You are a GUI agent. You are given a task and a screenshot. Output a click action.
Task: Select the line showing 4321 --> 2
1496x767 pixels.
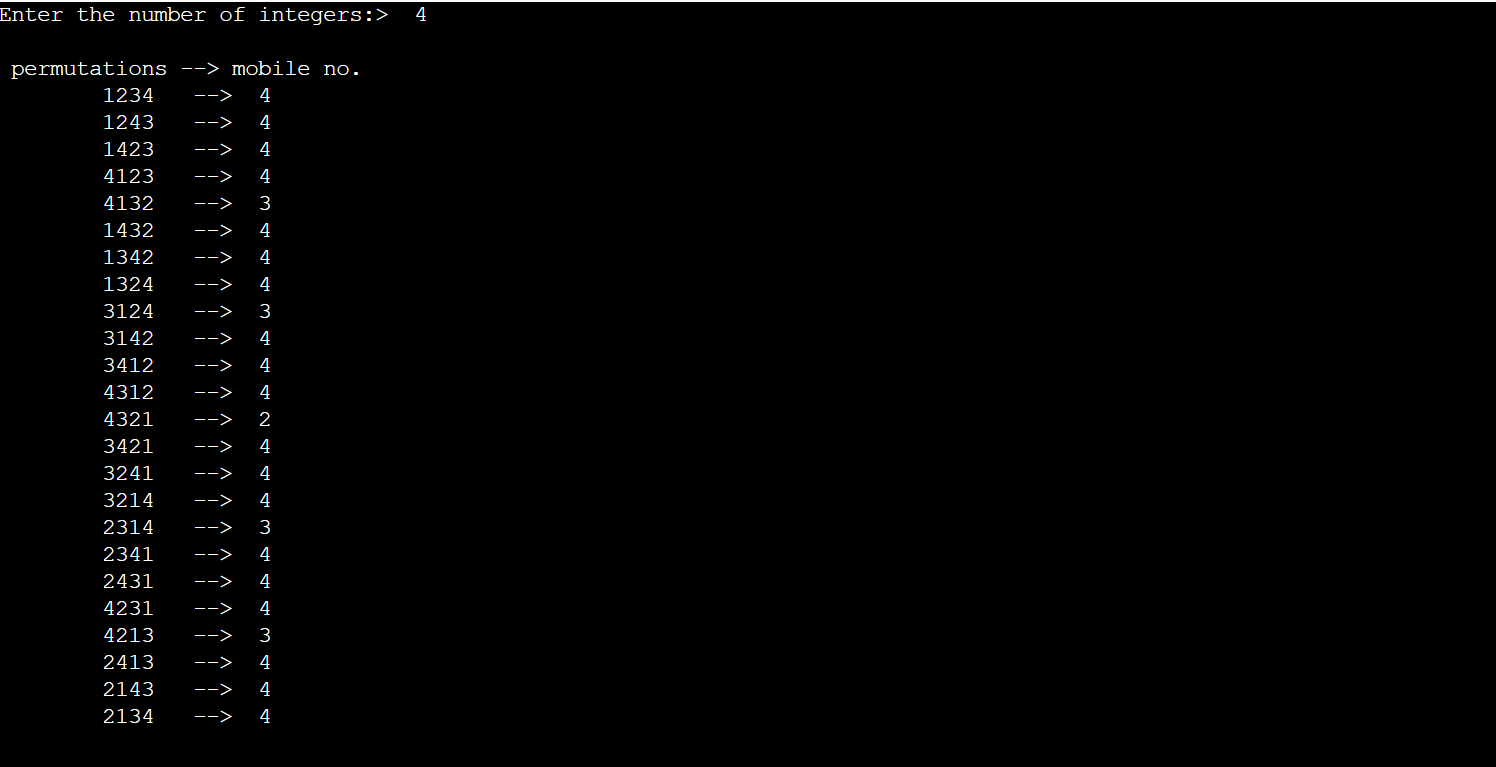tap(185, 418)
